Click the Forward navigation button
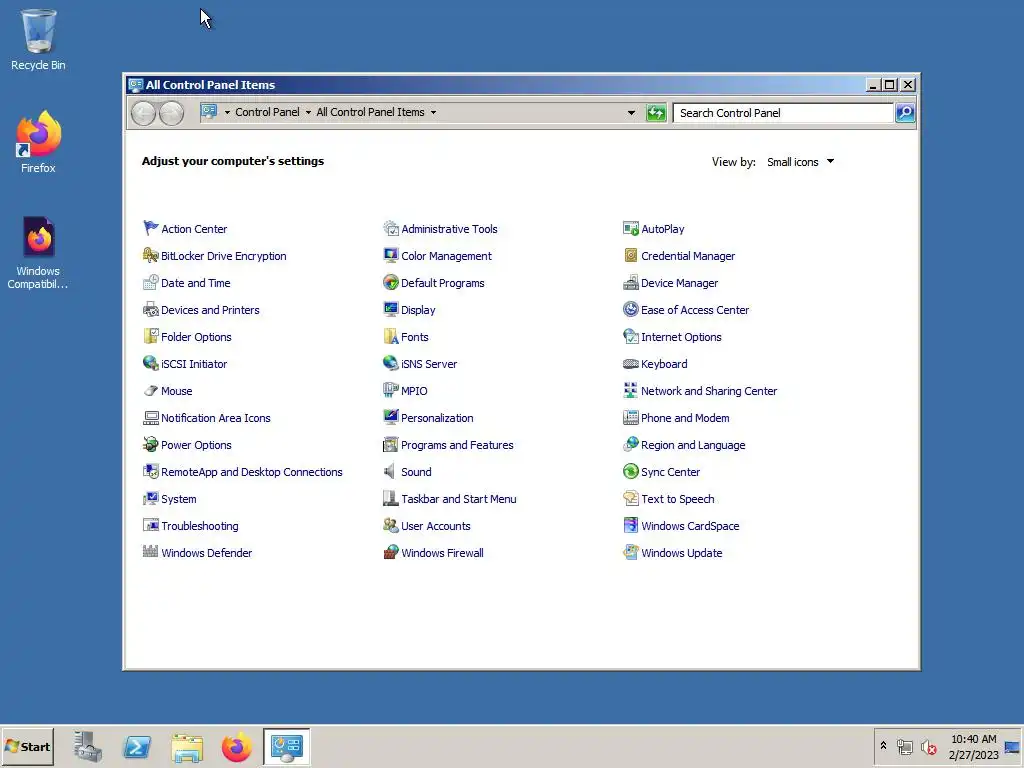Viewport: 1024px width, 768px height. tap(172, 113)
